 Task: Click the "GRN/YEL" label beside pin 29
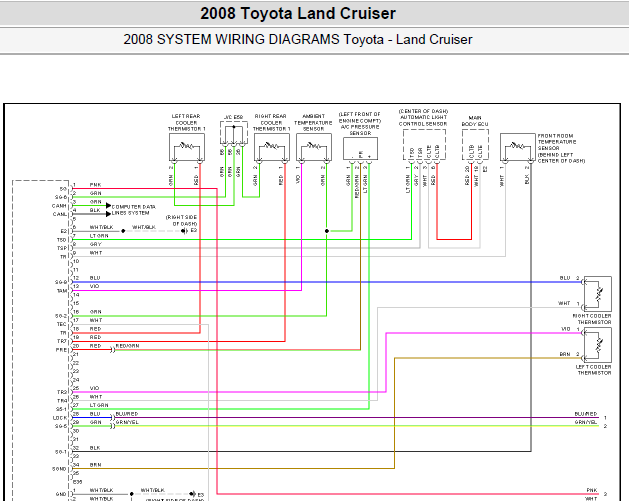127,422
